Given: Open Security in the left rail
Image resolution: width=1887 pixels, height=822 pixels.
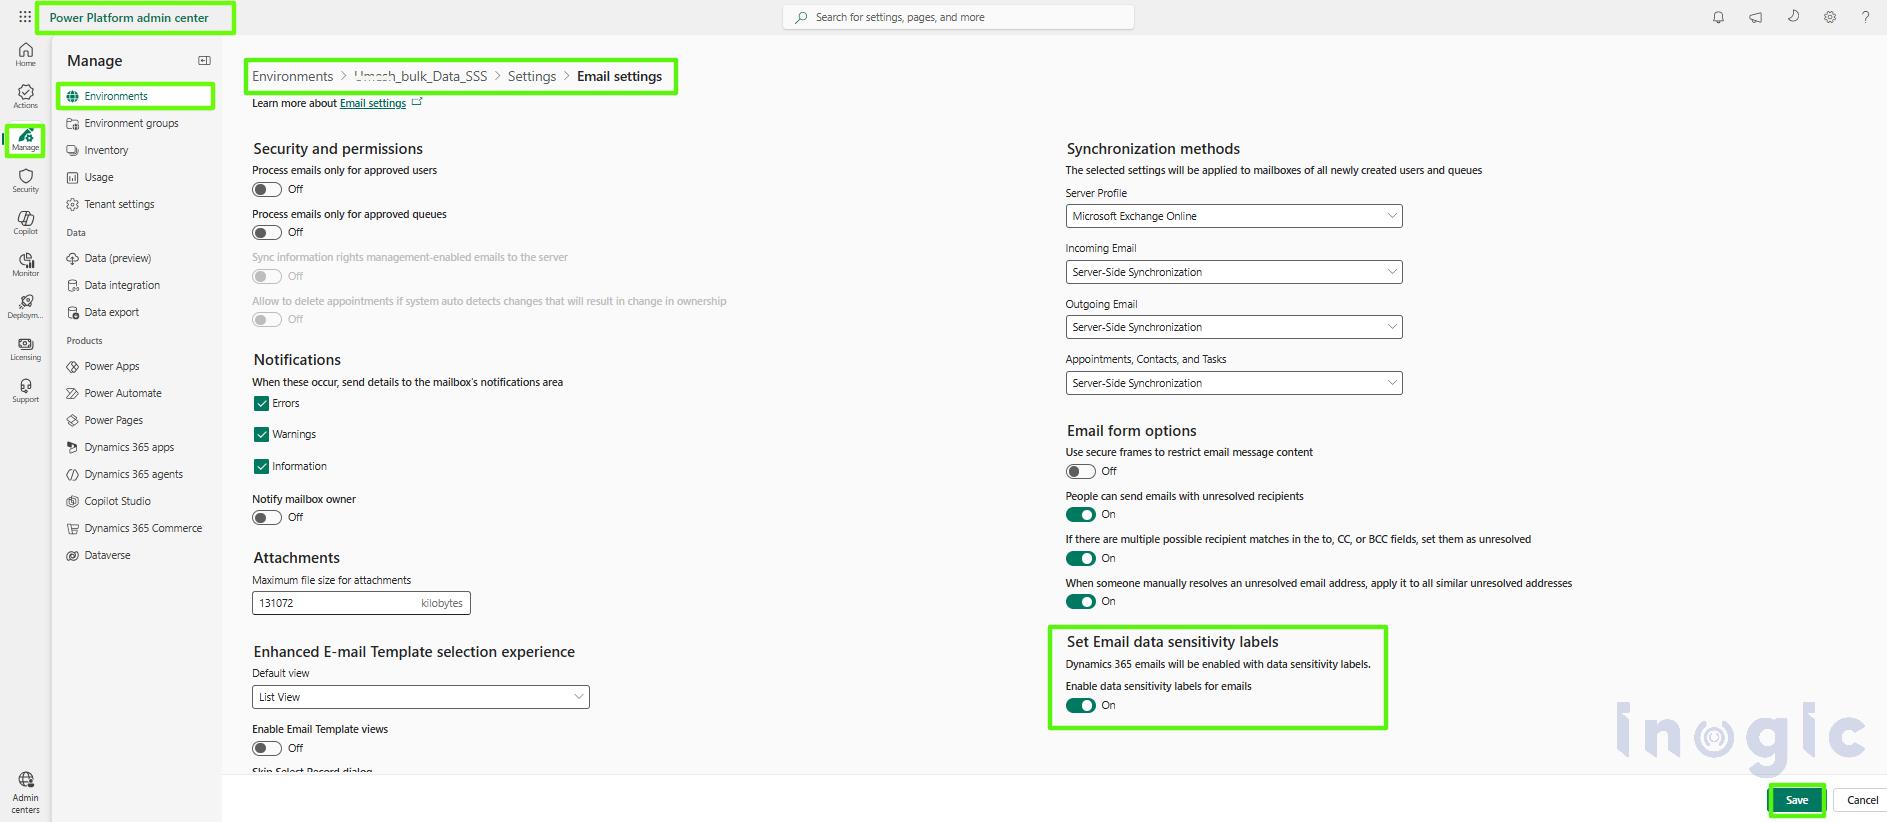Looking at the screenshot, I should pyautogui.click(x=26, y=181).
